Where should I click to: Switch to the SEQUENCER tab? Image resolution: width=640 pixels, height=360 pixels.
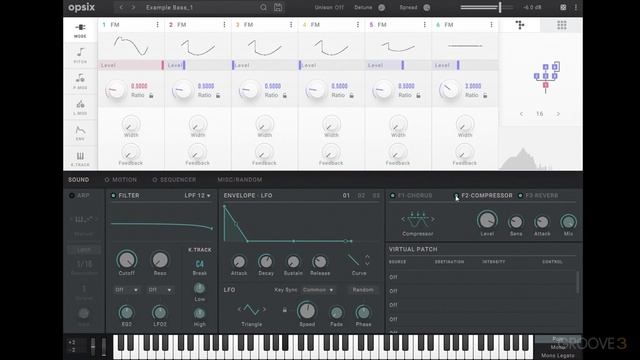tap(178, 180)
